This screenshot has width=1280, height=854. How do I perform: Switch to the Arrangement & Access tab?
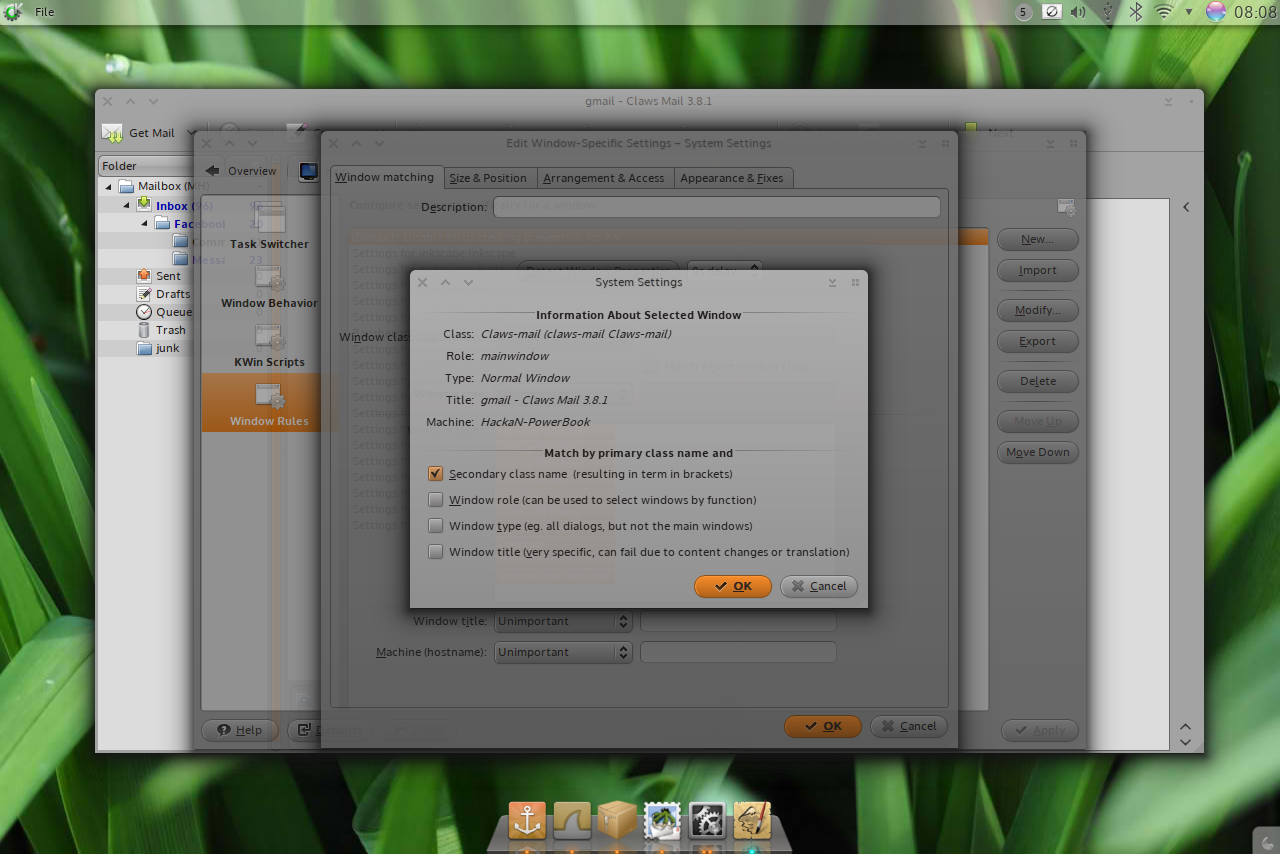[604, 178]
